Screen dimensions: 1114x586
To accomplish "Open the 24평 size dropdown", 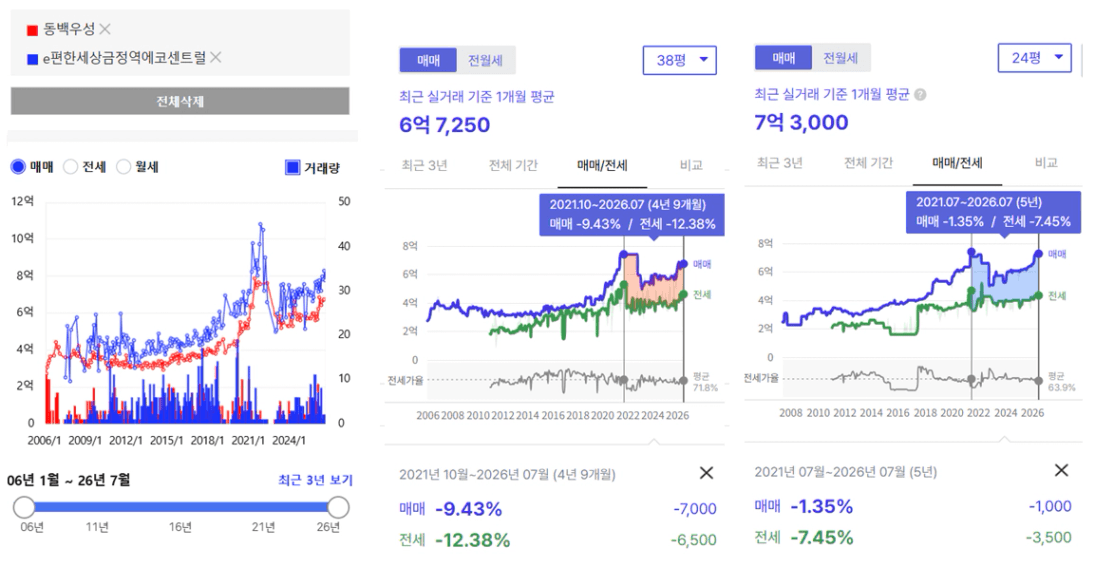I will pyautogui.click(x=1035, y=57).
